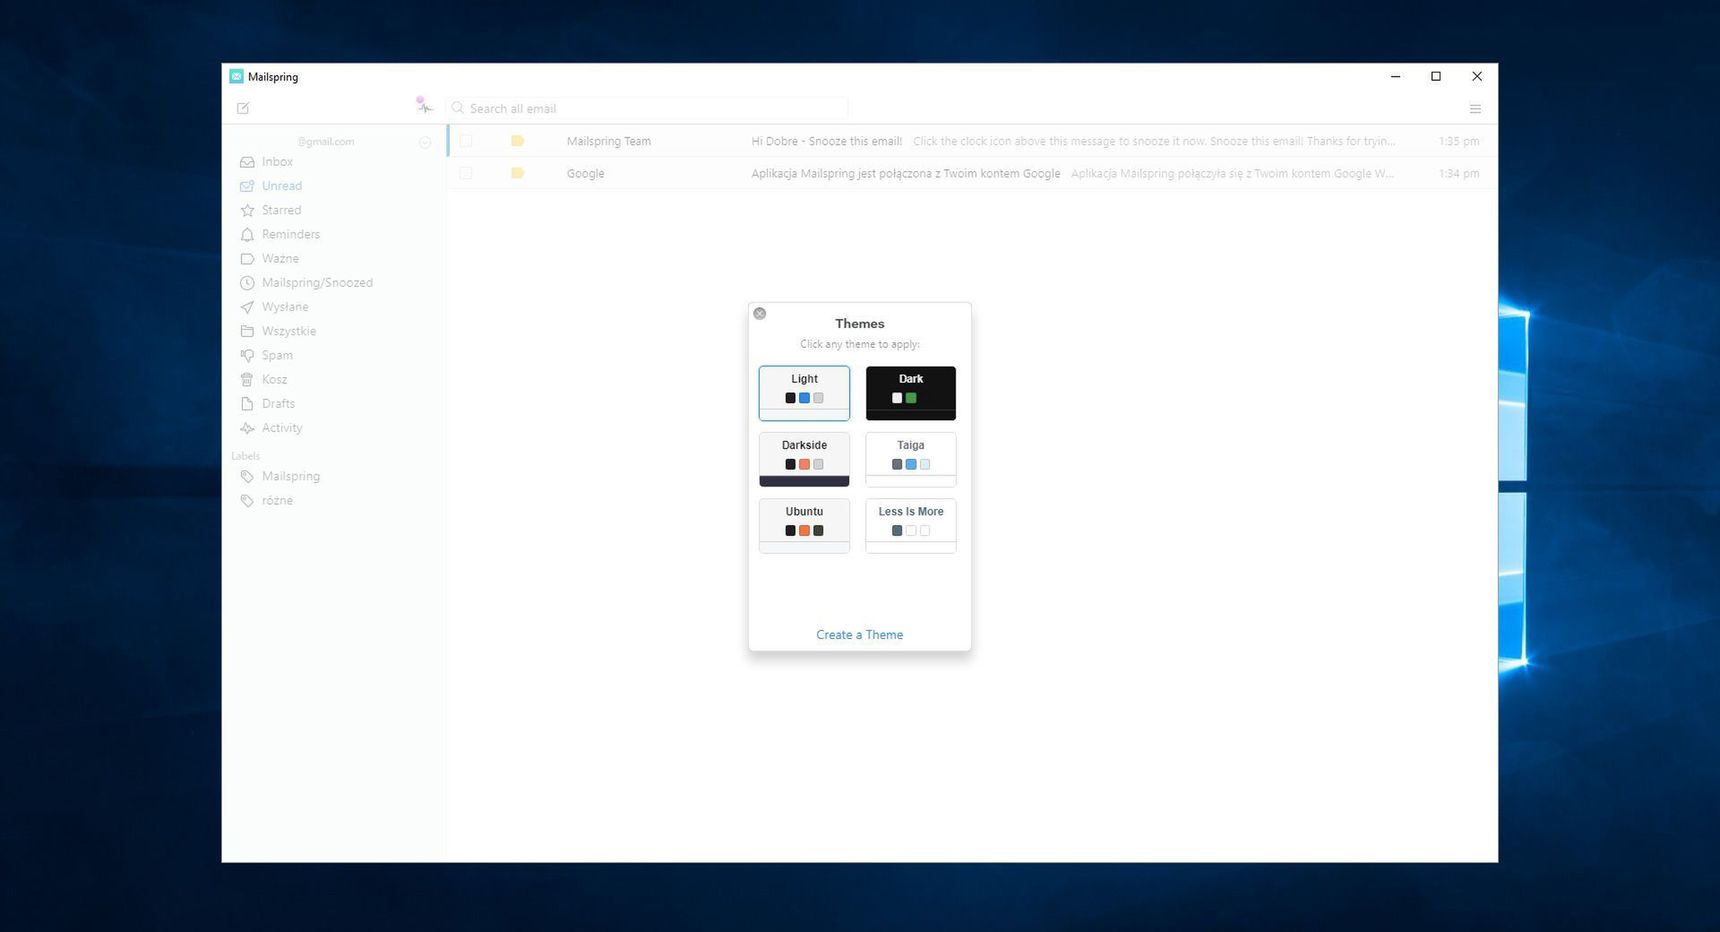Click the Mailspring/Snoozed clock icon
The image size is (1720, 932).
(x=247, y=283)
